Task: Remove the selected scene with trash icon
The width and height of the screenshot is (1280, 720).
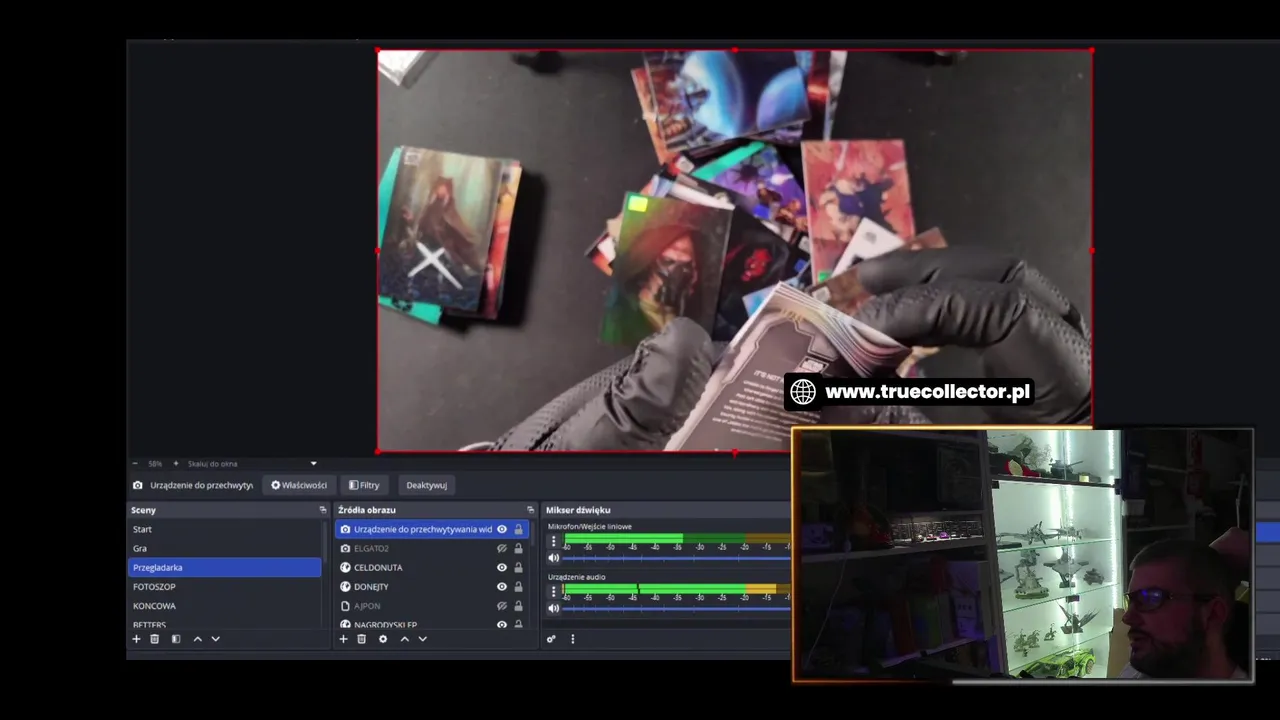Action: (155, 639)
